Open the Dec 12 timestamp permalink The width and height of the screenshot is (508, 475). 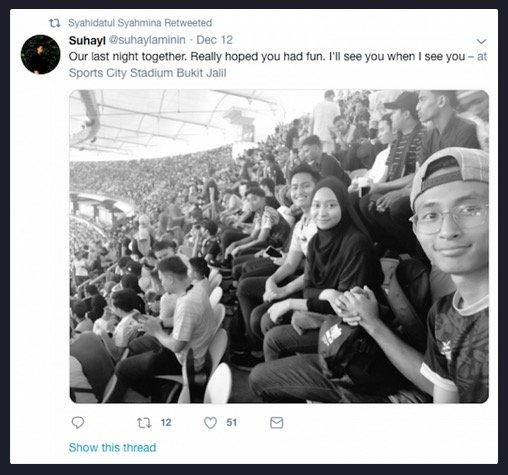214,40
